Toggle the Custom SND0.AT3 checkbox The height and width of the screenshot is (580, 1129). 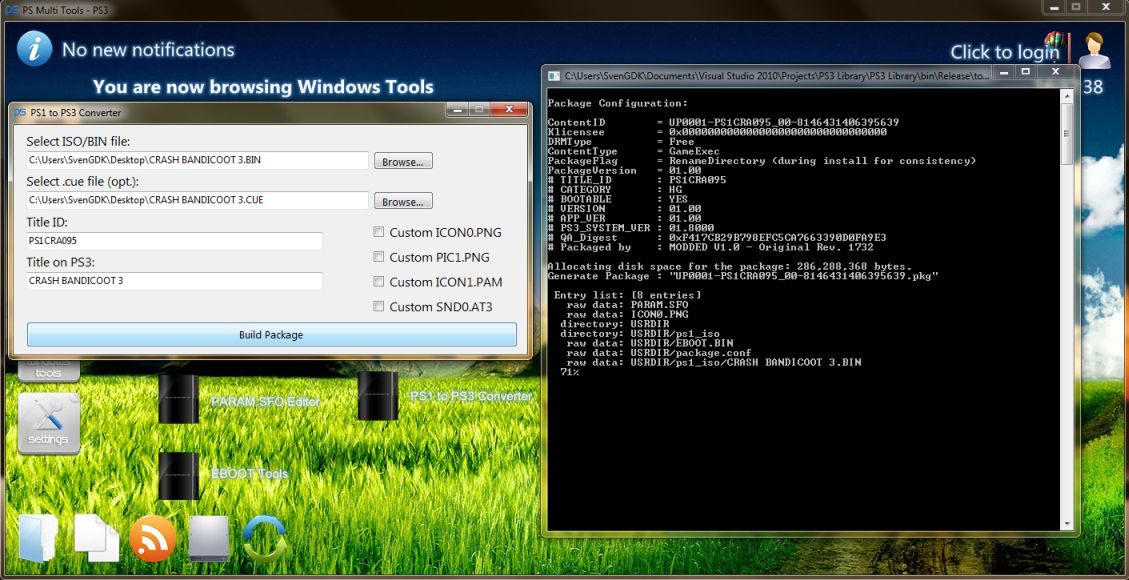[x=379, y=307]
